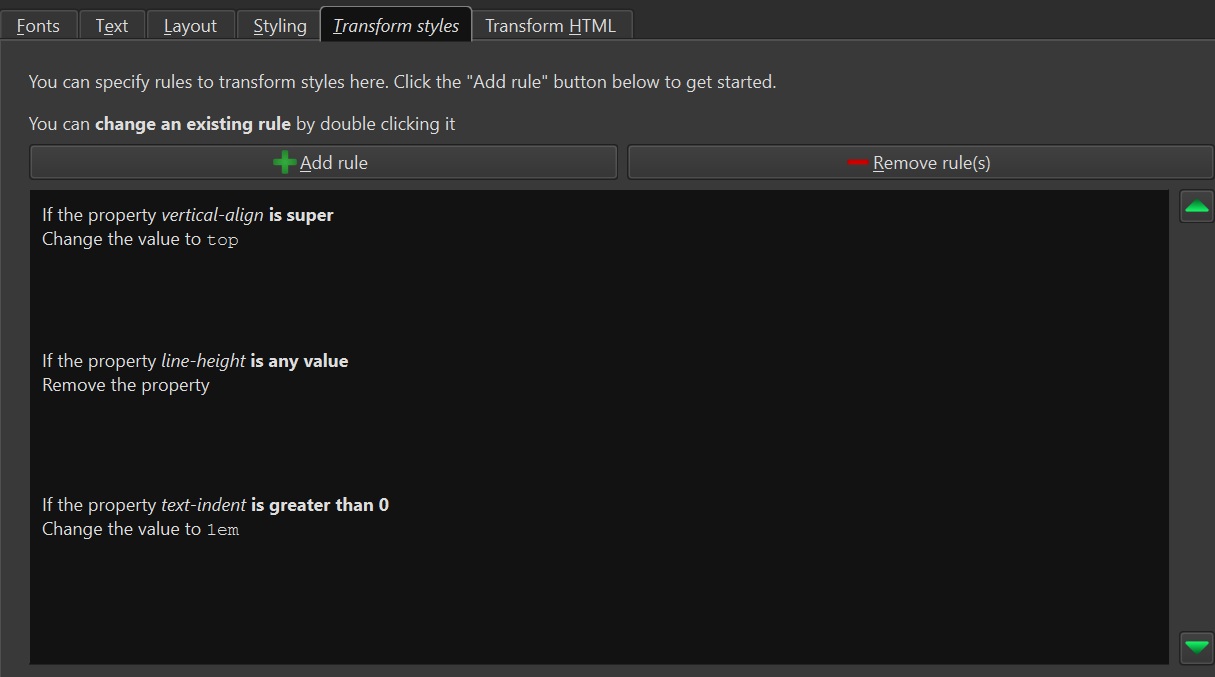Switch to the Fonts tab
This screenshot has width=1215, height=677.
pos(38,26)
